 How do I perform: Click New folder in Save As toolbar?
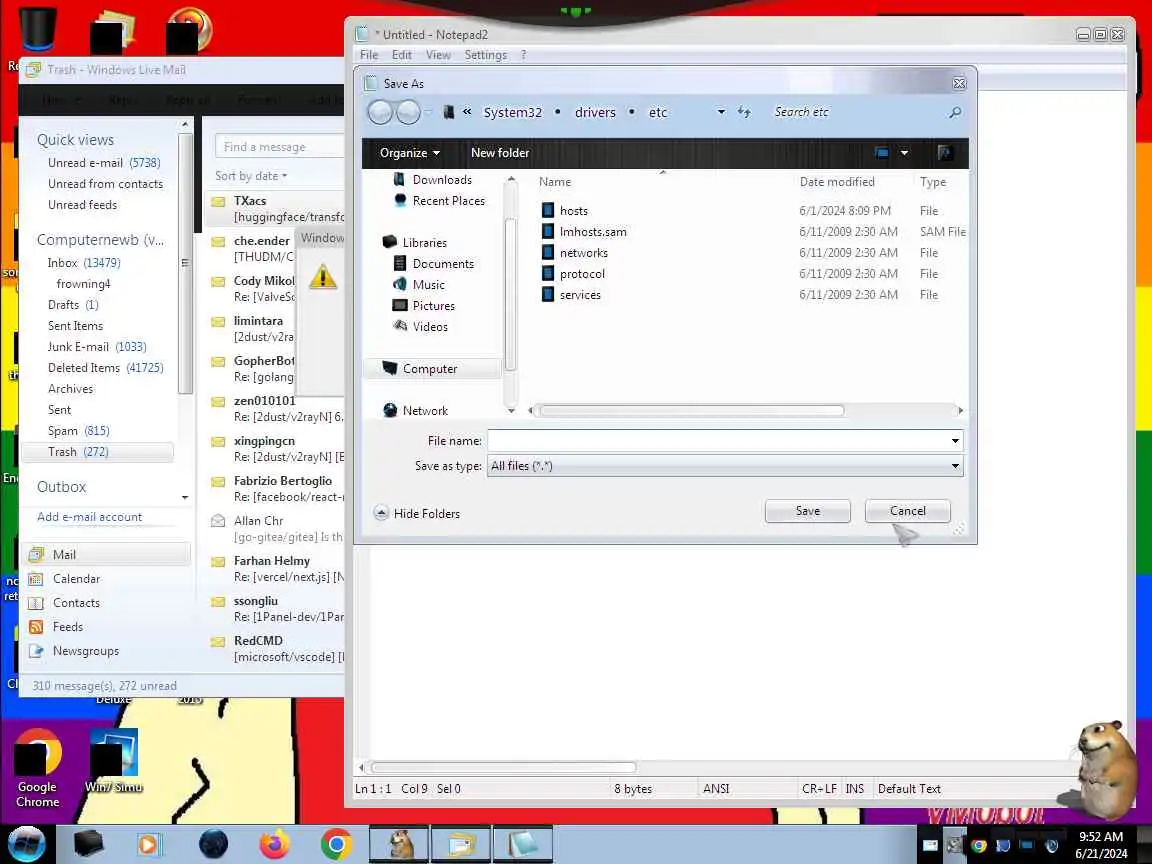500,153
